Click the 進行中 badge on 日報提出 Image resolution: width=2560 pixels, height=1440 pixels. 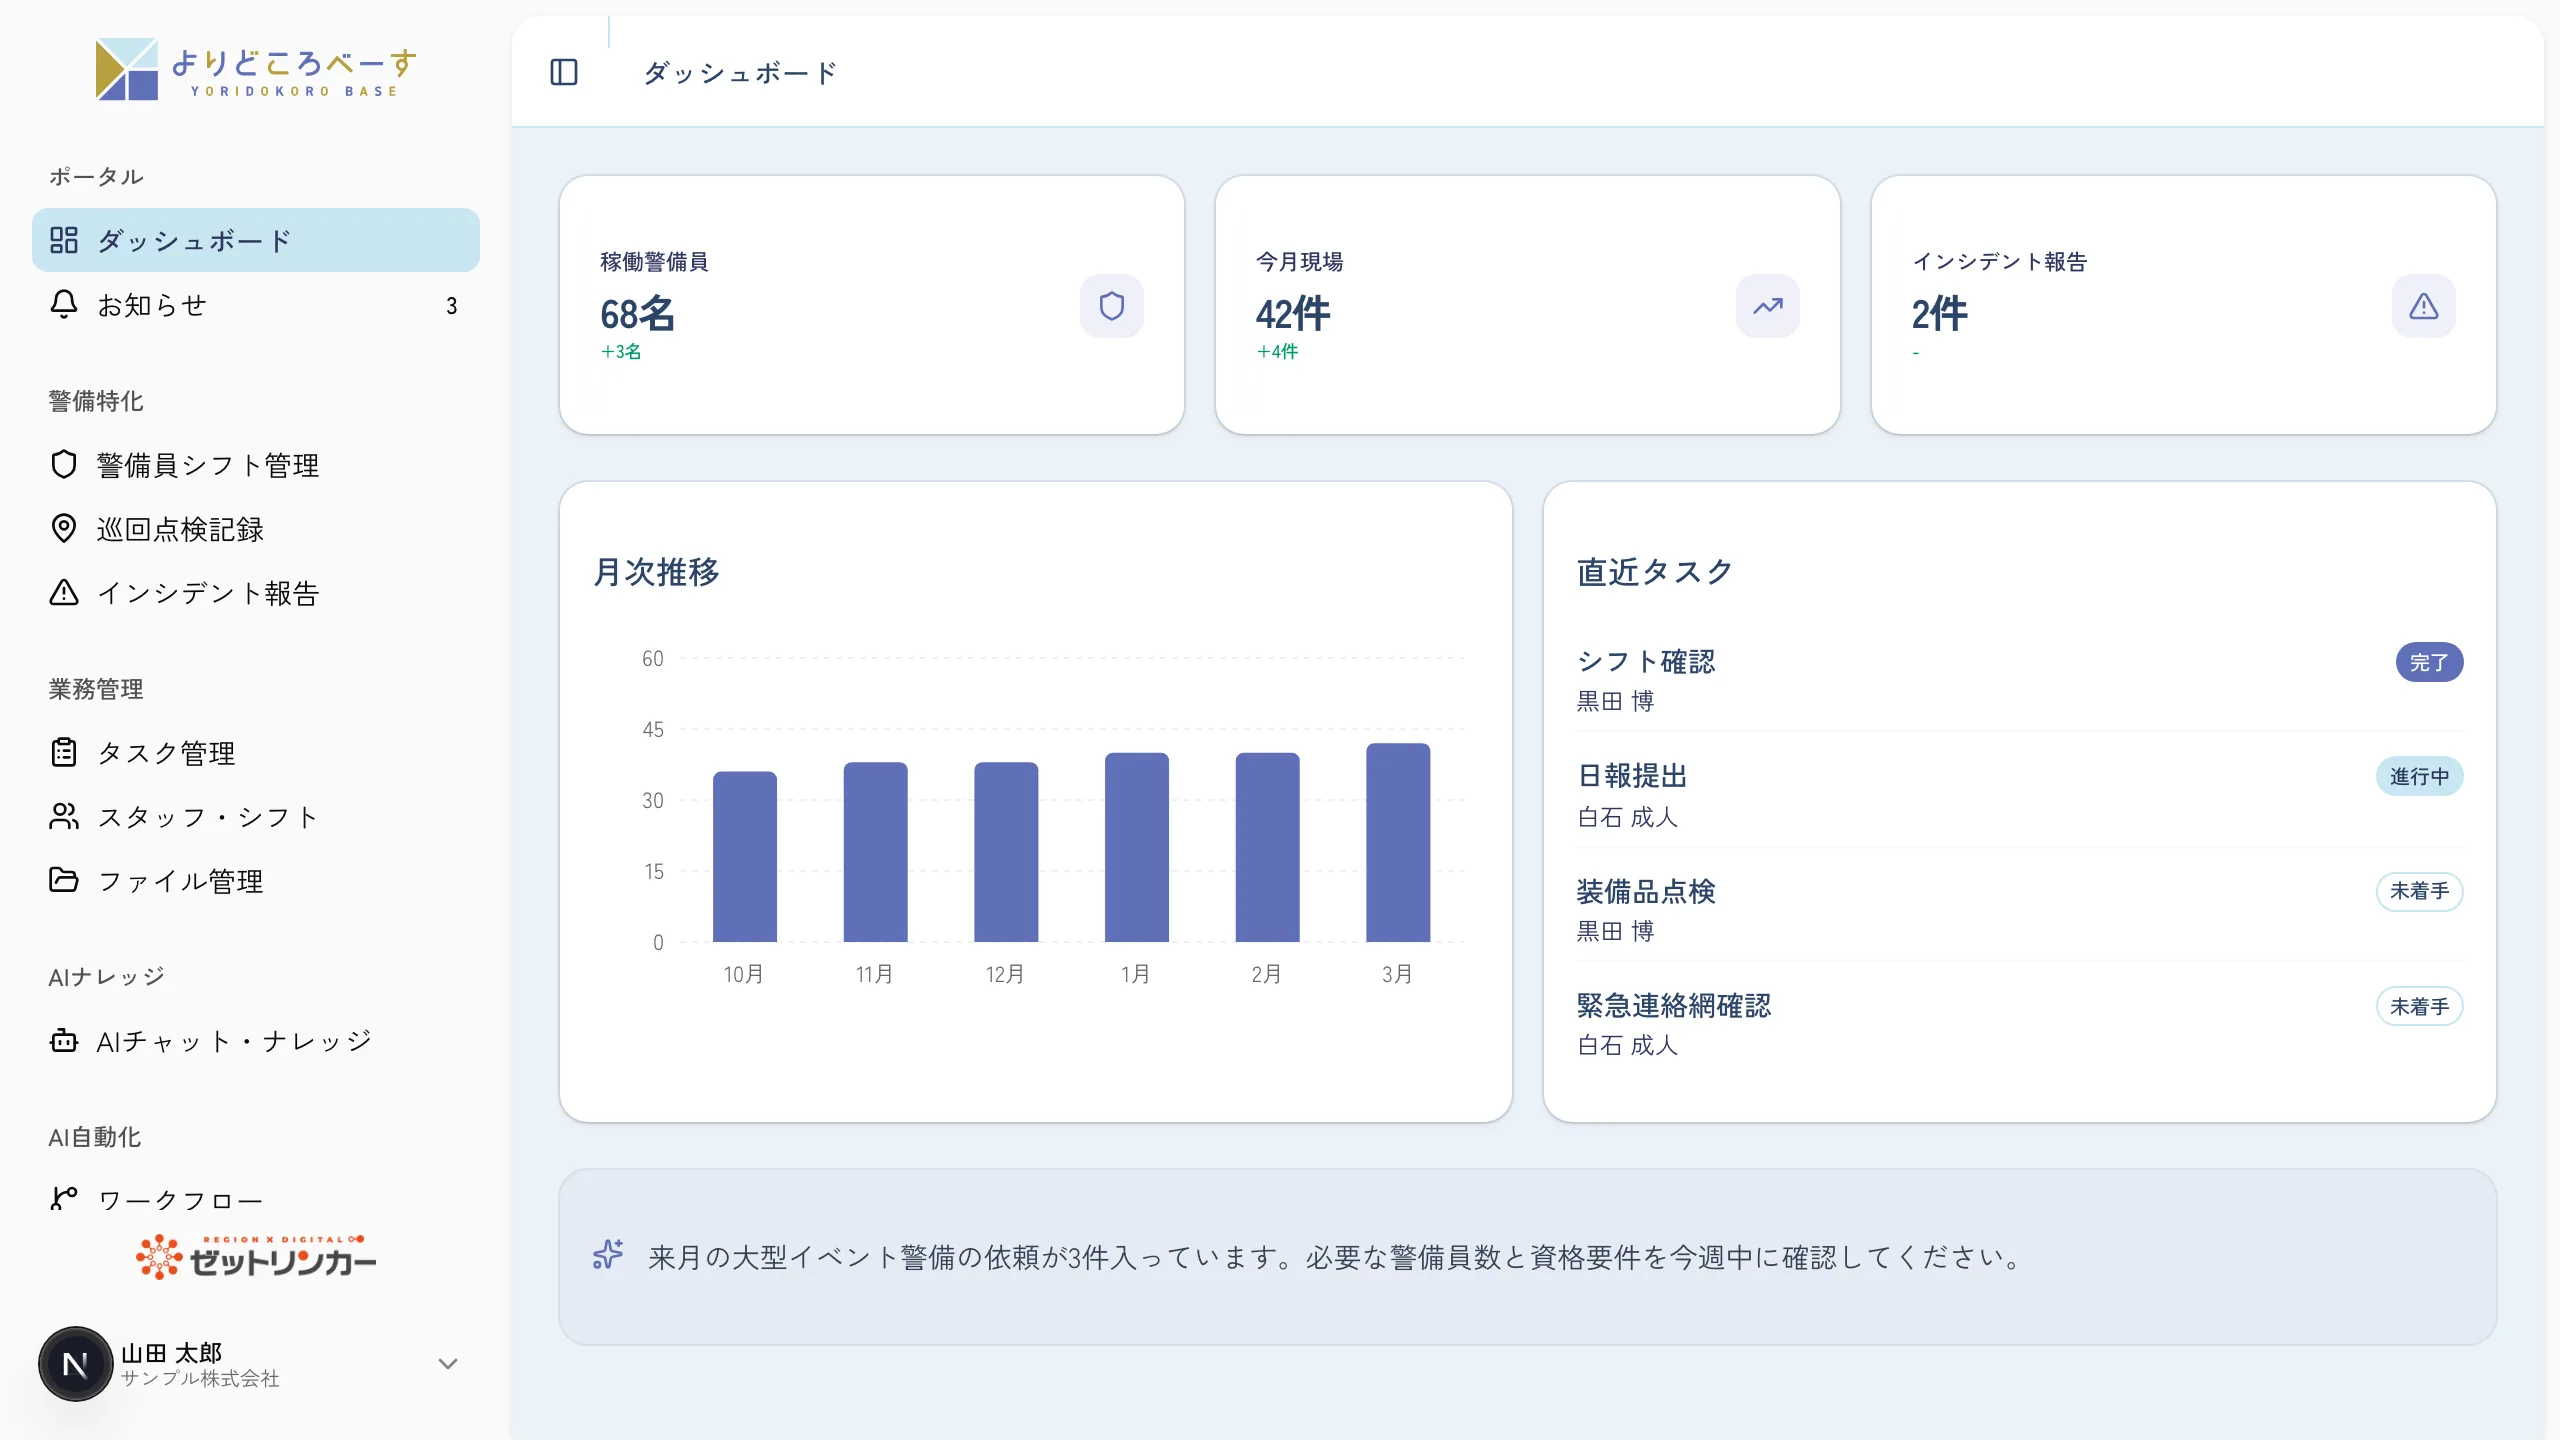click(x=2419, y=776)
